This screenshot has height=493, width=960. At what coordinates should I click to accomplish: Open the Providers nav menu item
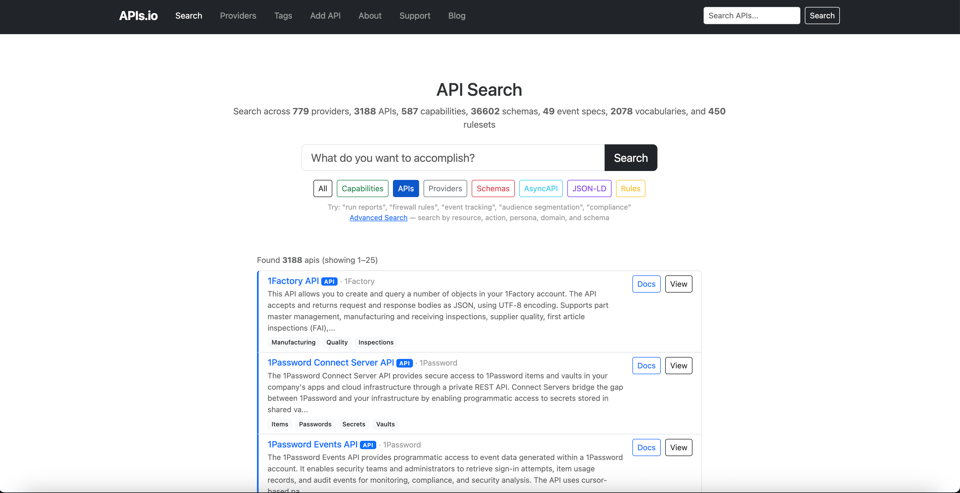[x=238, y=16]
